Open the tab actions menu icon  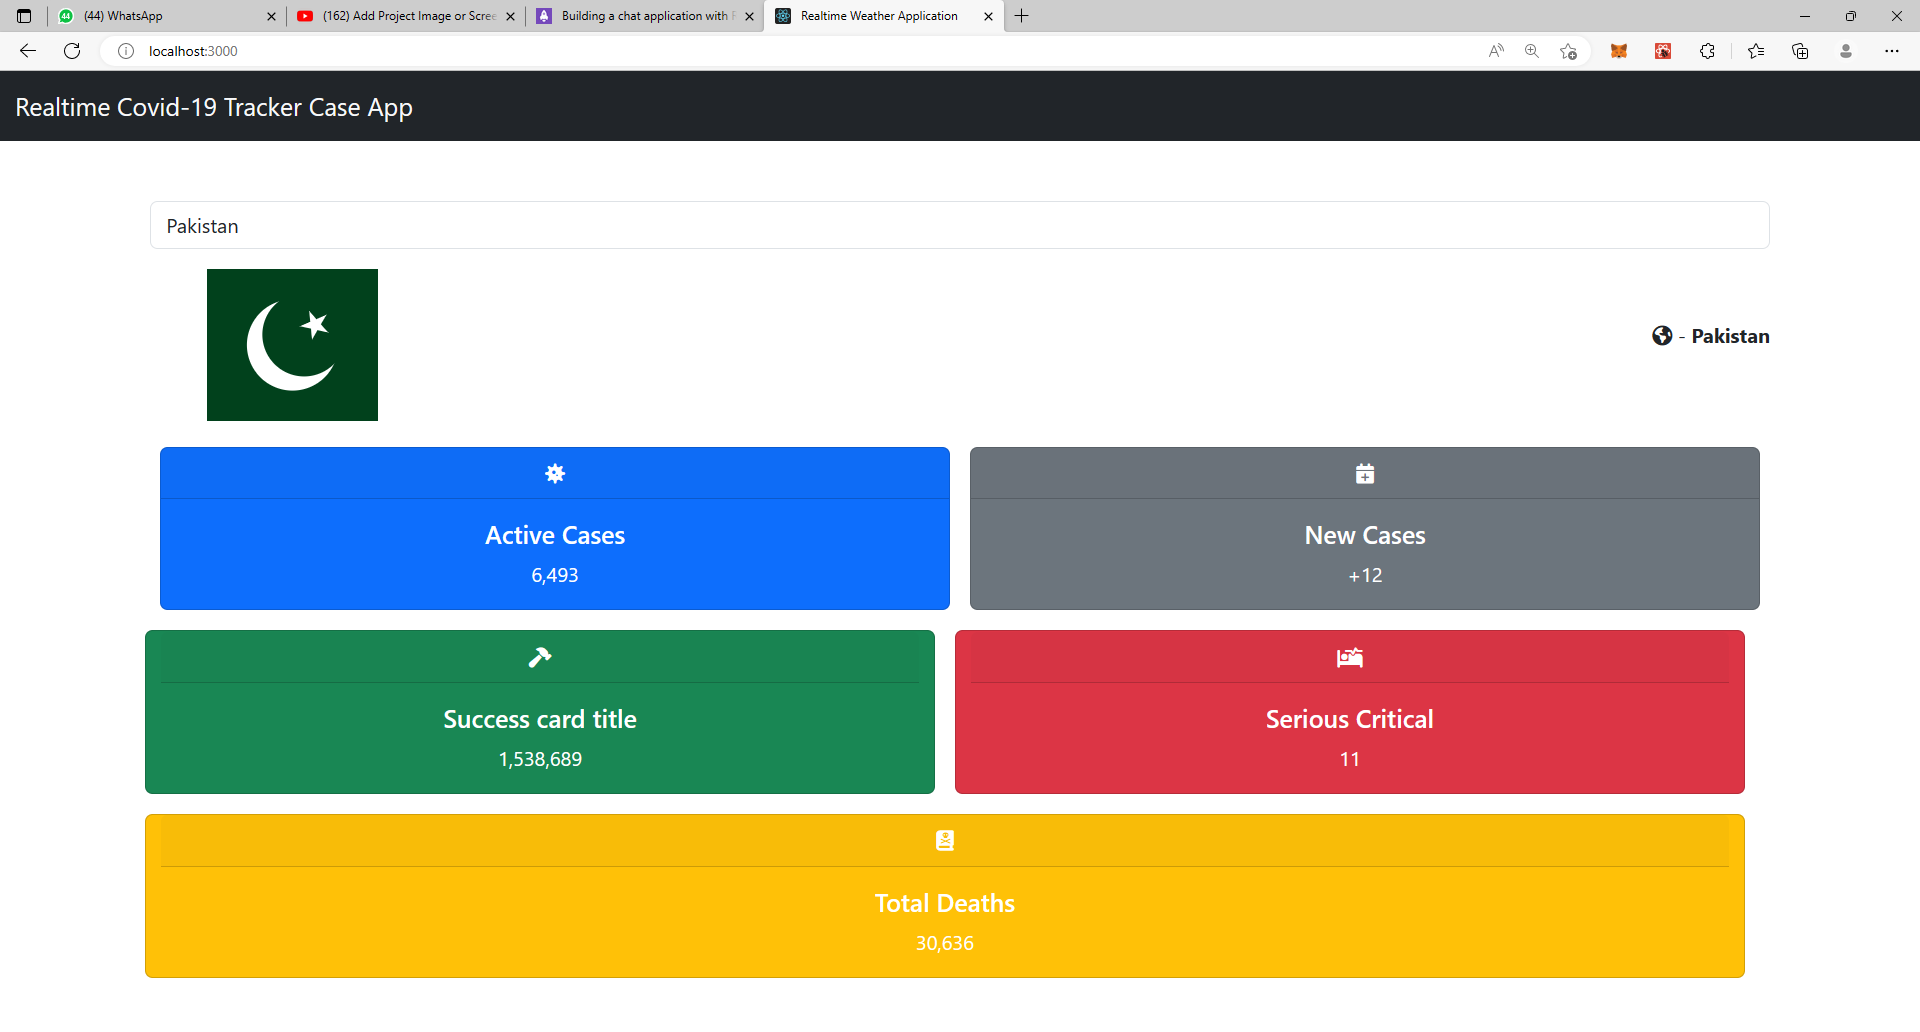pyautogui.click(x=24, y=16)
